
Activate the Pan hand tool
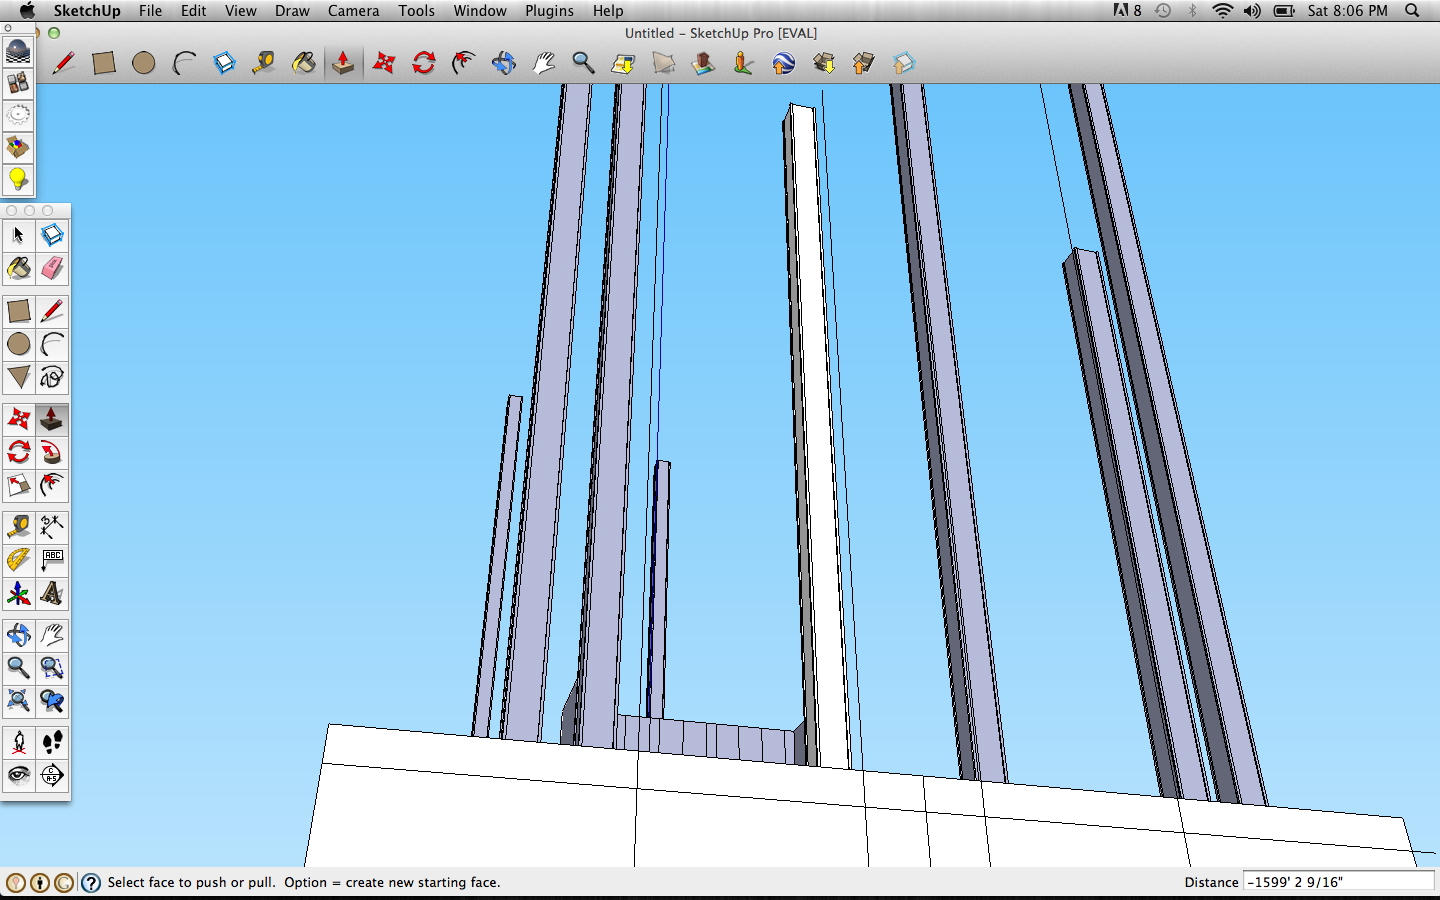click(x=543, y=63)
